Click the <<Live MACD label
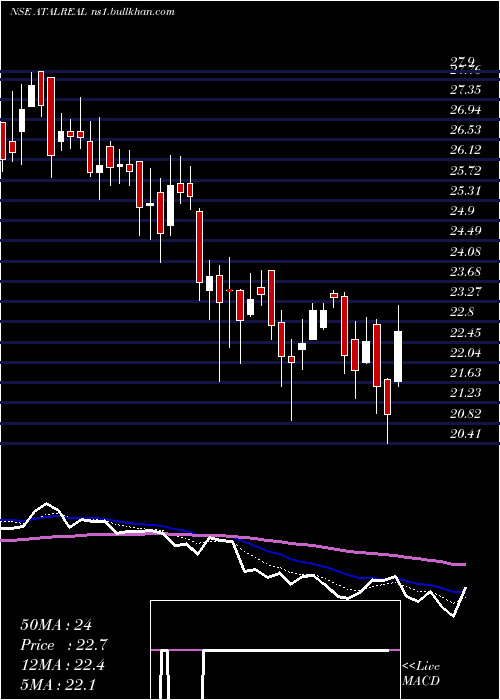The height and width of the screenshot is (700, 500). pos(421,673)
